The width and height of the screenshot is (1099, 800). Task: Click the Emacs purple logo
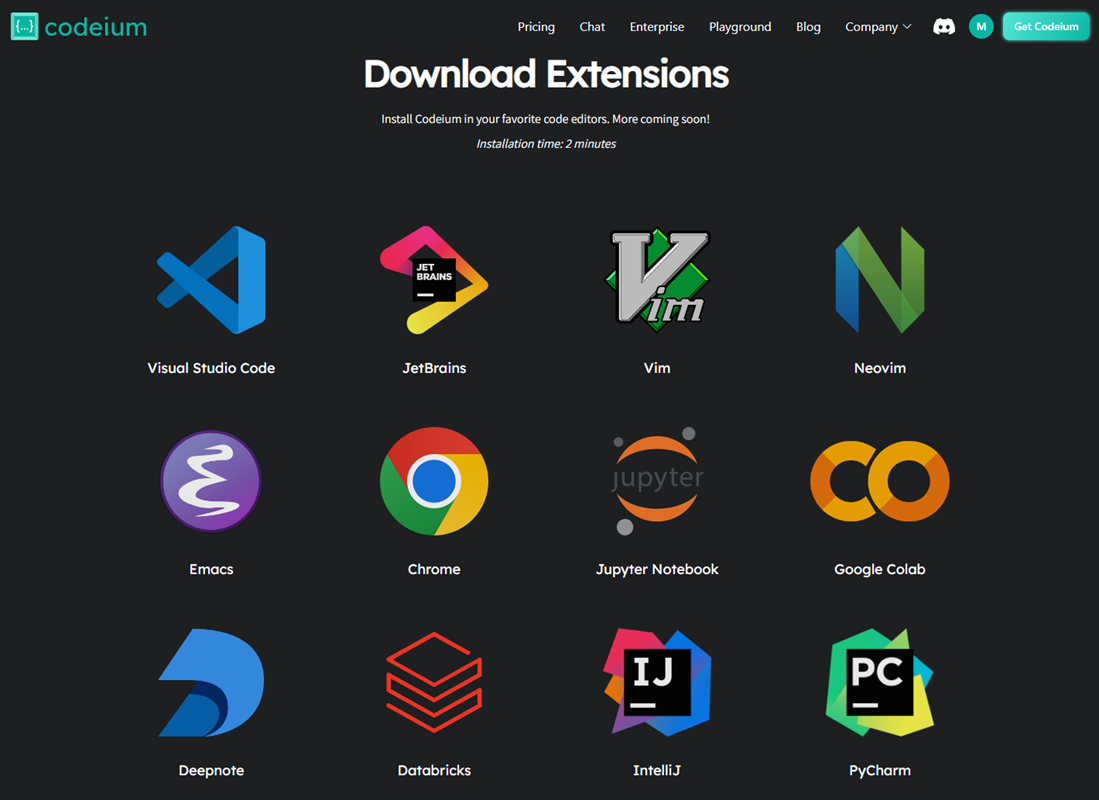[211, 481]
